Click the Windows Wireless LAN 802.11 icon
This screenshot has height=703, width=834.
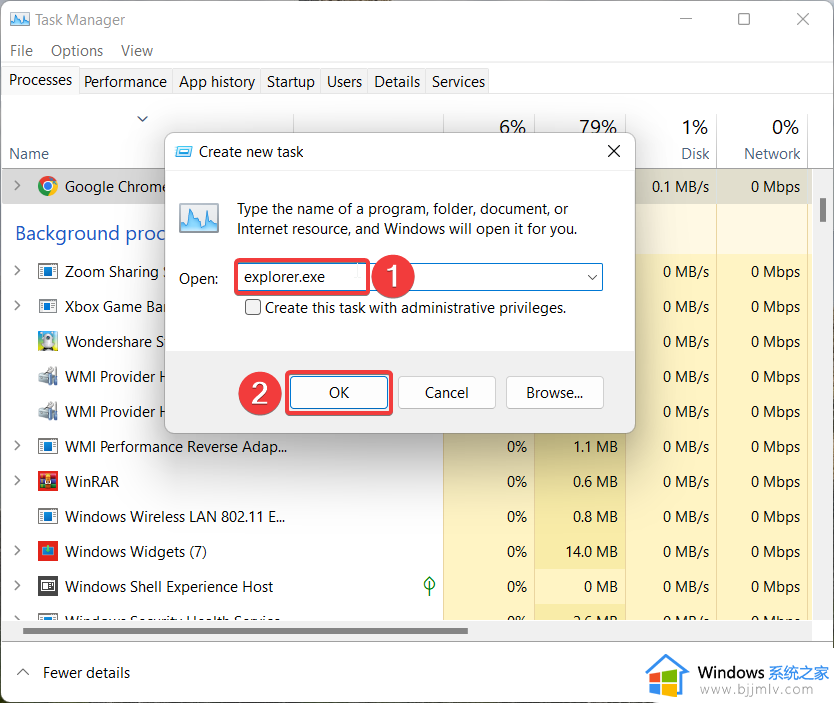pos(48,516)
